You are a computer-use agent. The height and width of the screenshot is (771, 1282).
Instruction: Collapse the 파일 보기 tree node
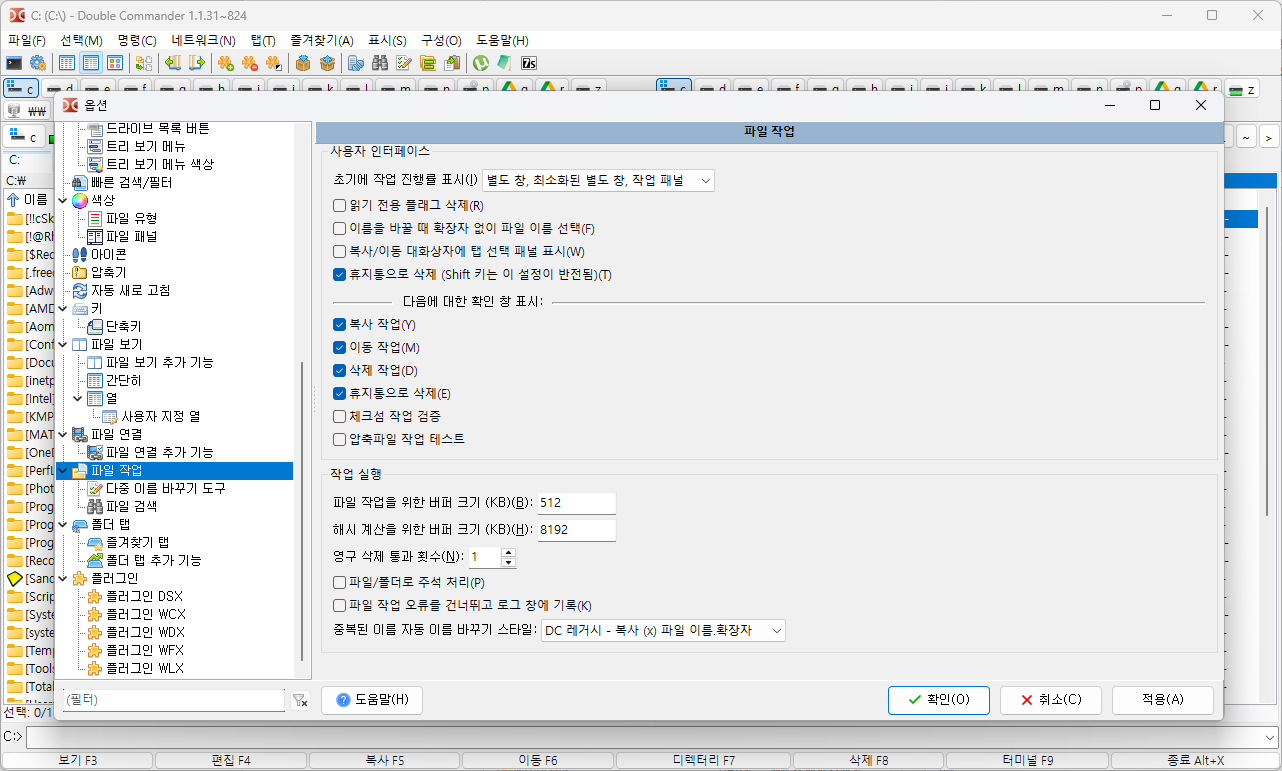[x=64, y=344]
